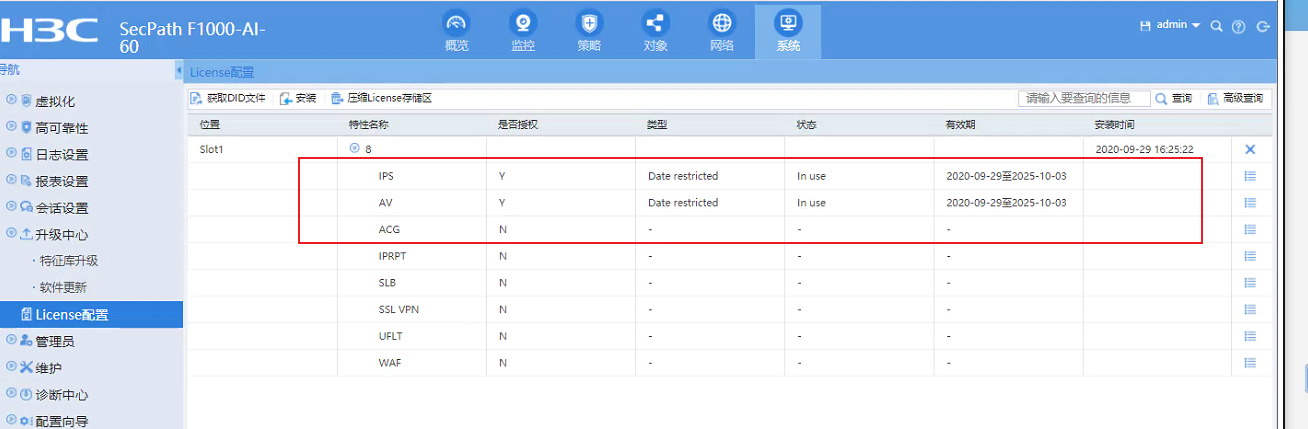Open the 策略 policy tab
1308x429 pixels.
coord(589,32)
